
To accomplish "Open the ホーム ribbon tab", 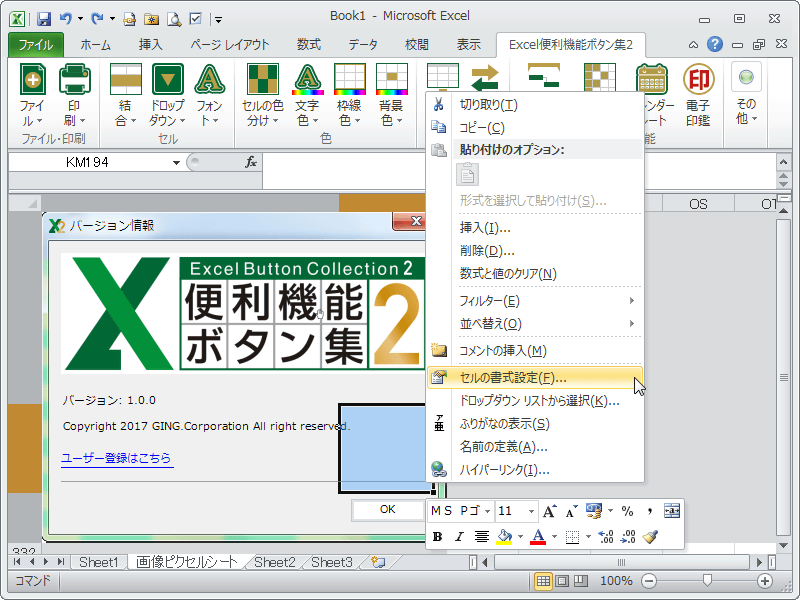I will tap(95, 45).
